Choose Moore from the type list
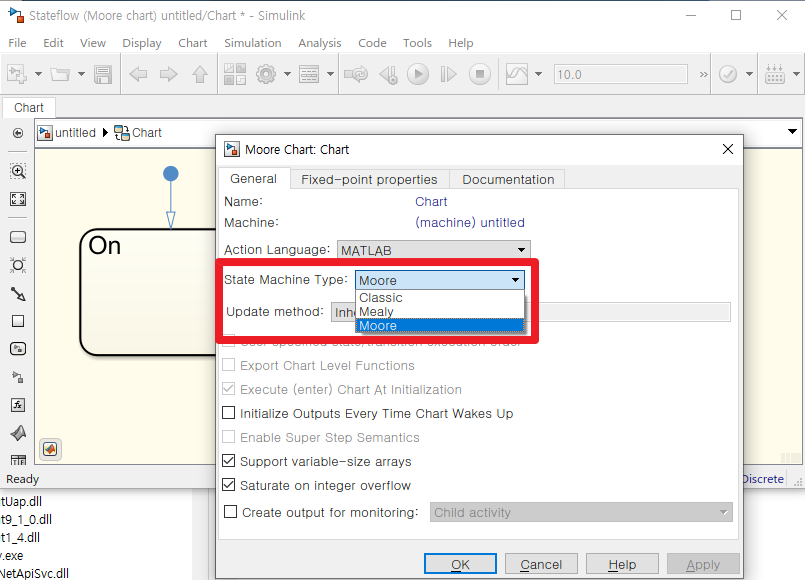The width and height of the screenshot is (805, 580). pos(440,325)
